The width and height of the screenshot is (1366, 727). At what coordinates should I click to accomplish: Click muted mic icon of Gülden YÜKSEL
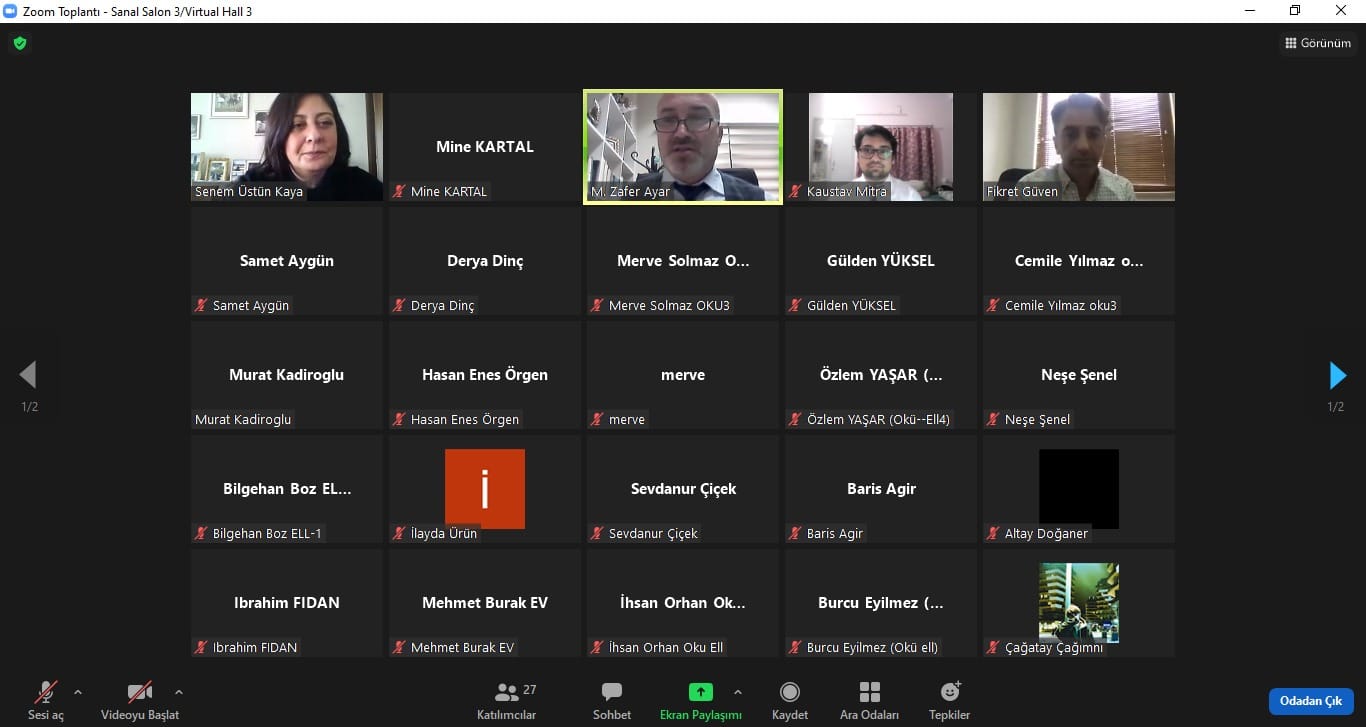[795, 305]
